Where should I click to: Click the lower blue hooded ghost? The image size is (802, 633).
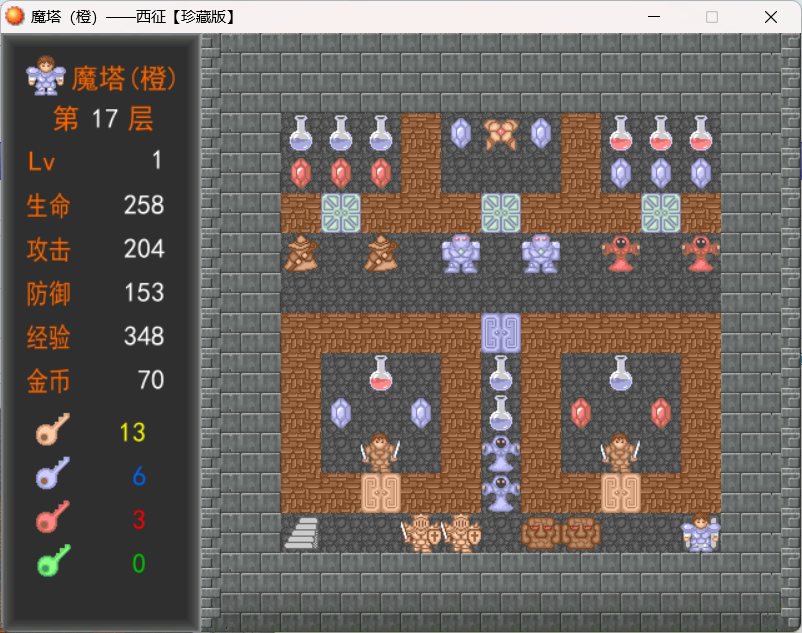coord(501,493)
